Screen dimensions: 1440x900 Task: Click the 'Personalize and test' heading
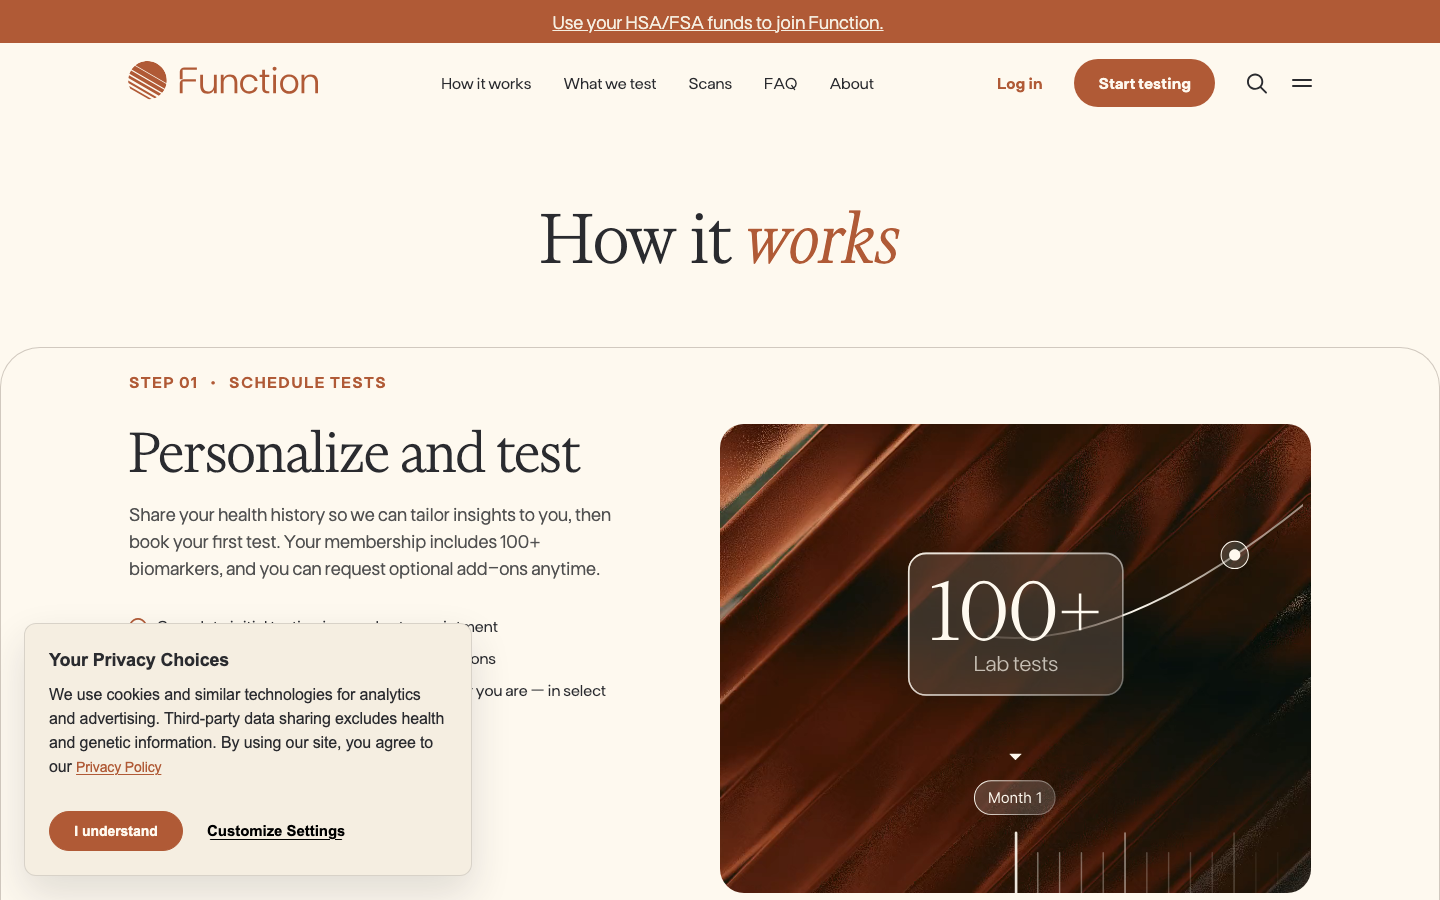click(354, 453)
